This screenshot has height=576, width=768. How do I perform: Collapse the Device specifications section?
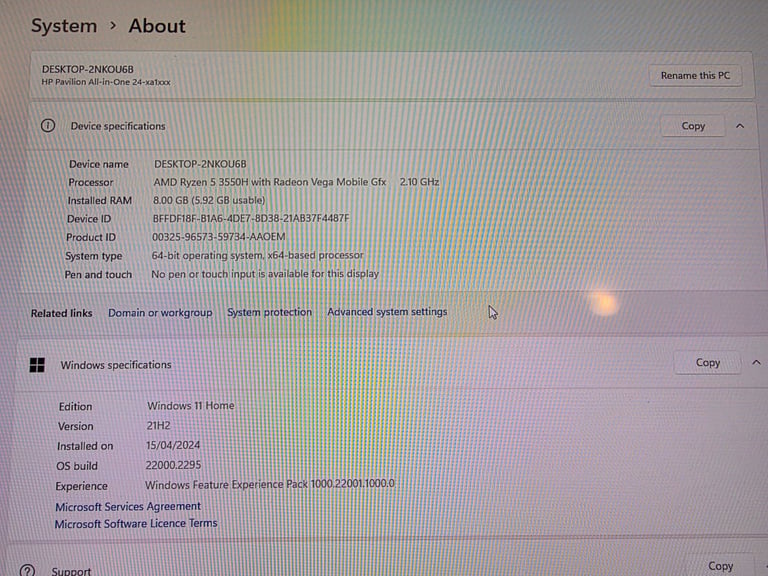[740, 126]
